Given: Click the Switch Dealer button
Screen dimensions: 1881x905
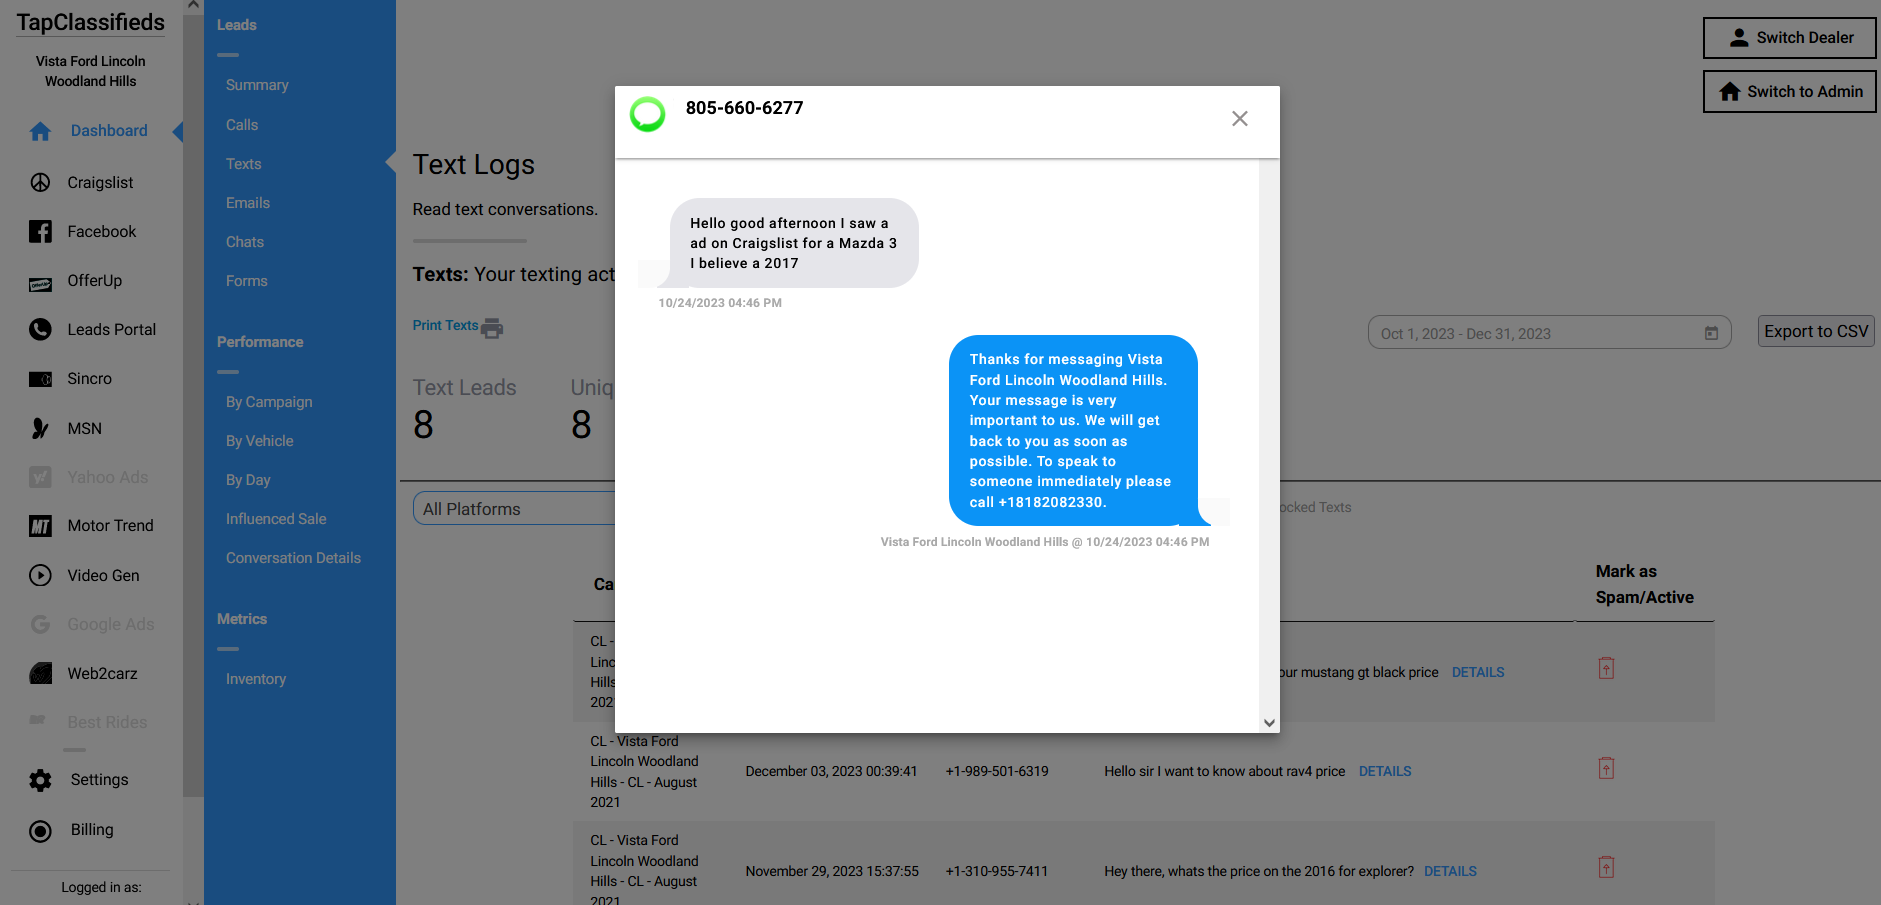Looking at the screenshot, I should coord(1789,38).
